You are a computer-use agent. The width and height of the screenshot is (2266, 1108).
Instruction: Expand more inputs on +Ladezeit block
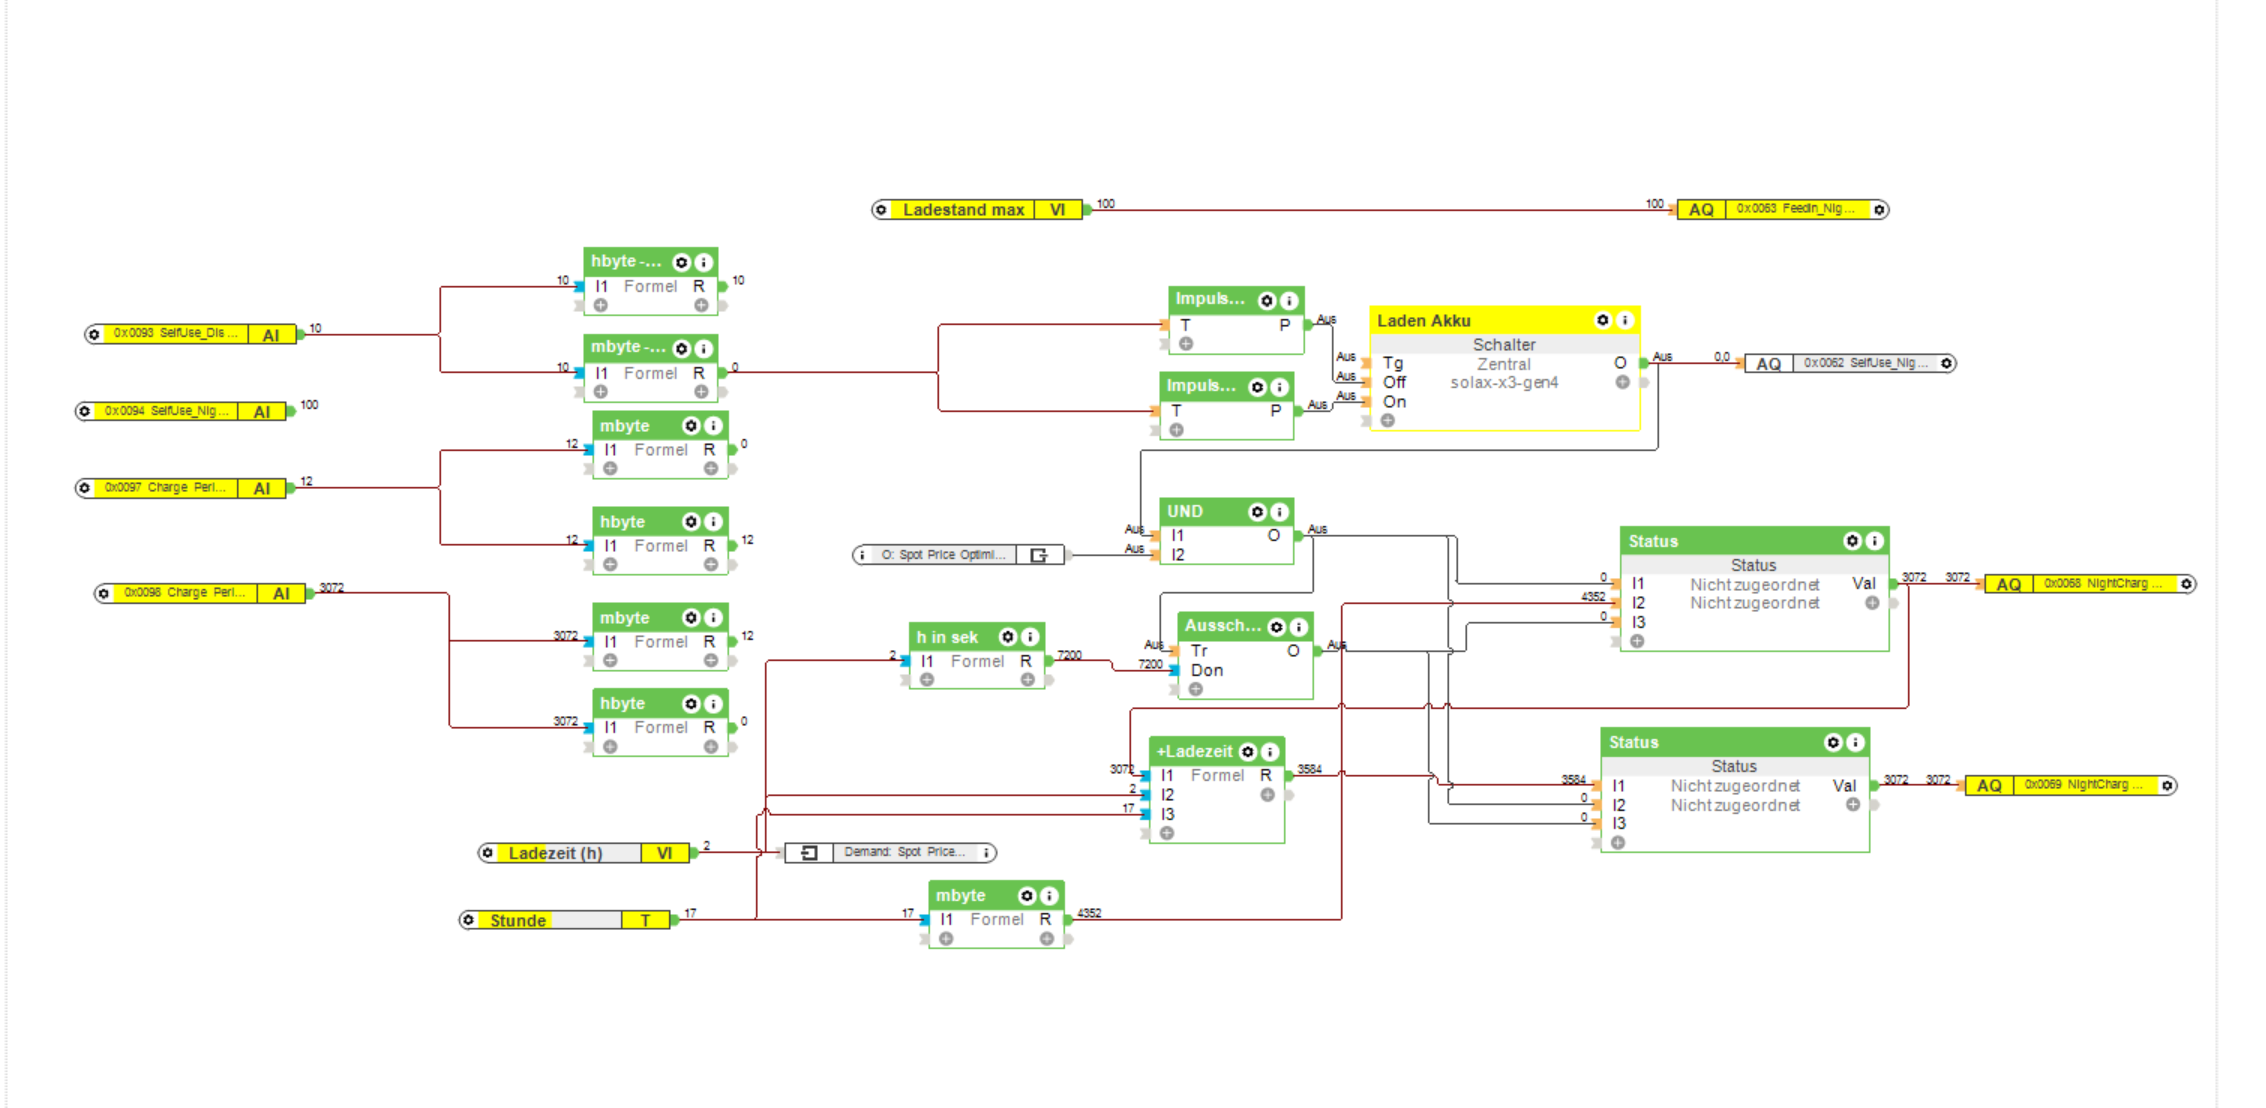[1167, 833]
